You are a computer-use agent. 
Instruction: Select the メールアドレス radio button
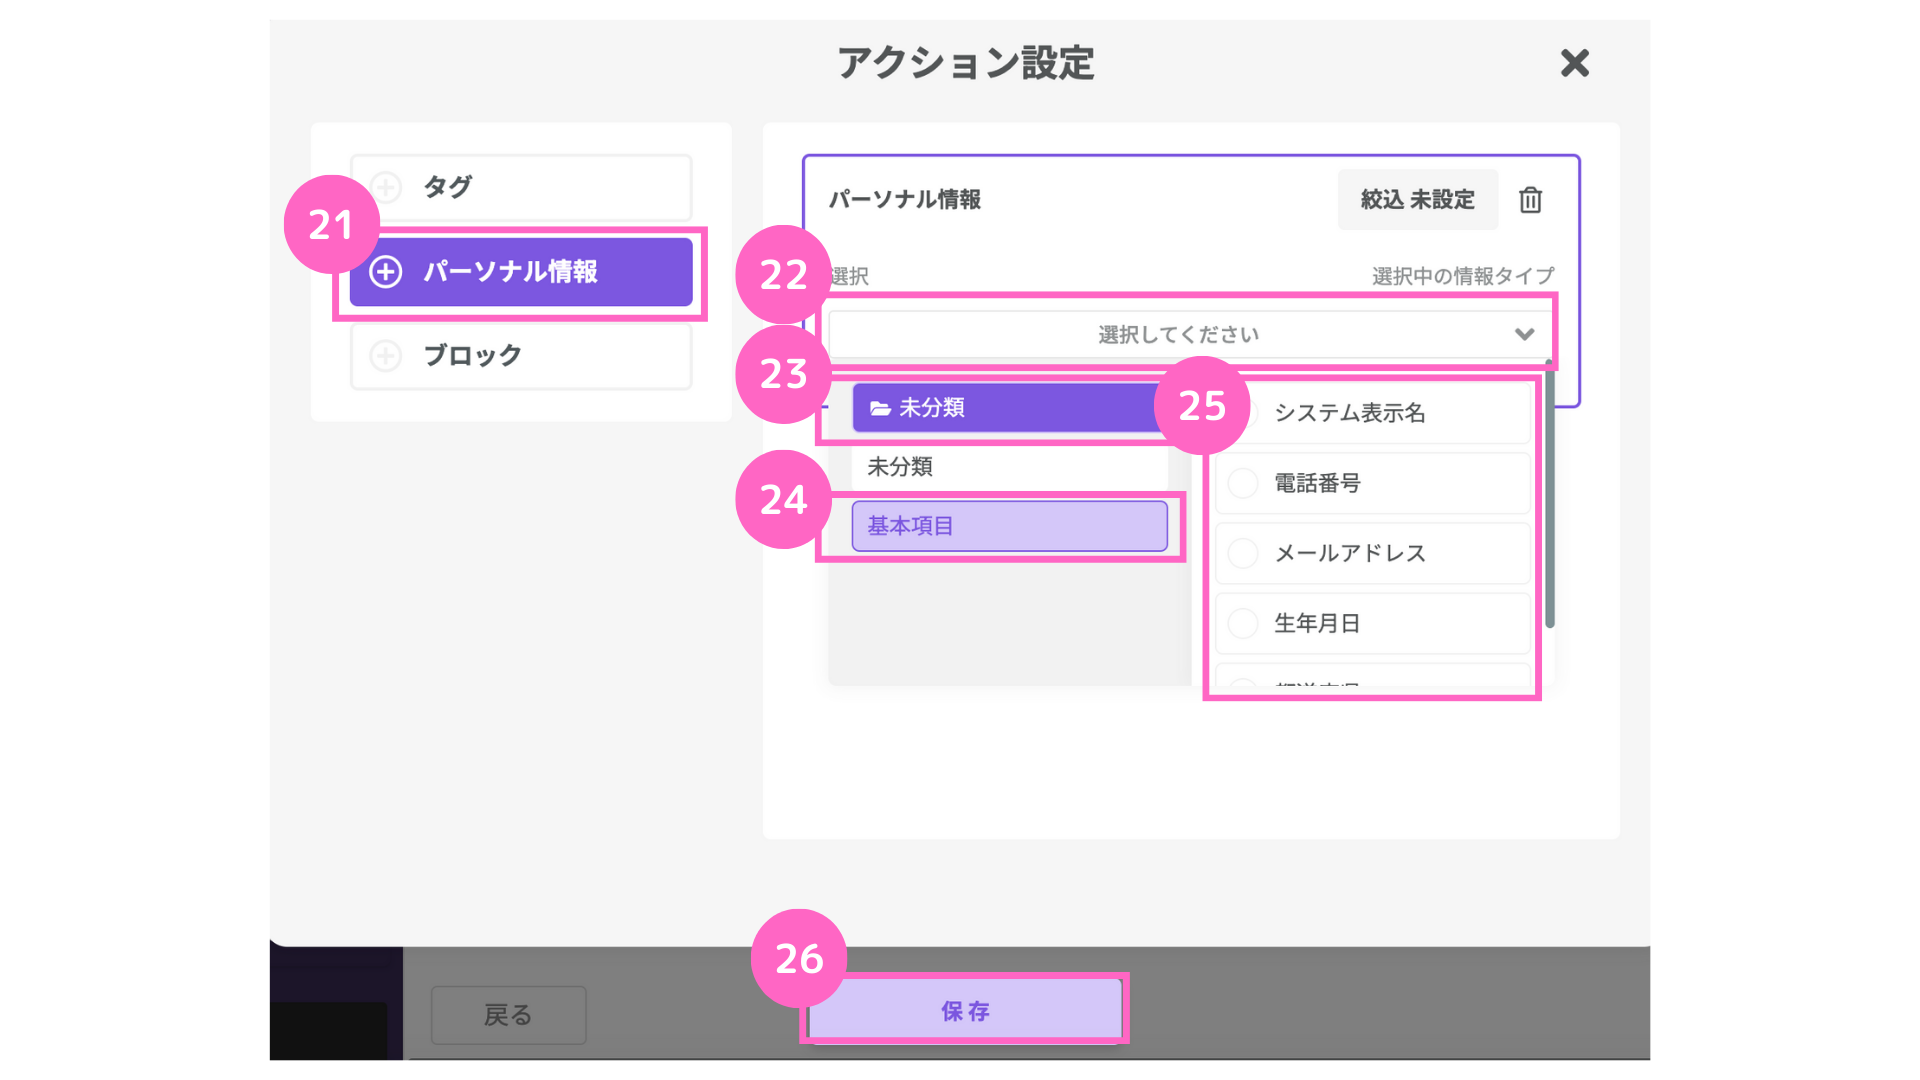click(x=1243, y=553)
